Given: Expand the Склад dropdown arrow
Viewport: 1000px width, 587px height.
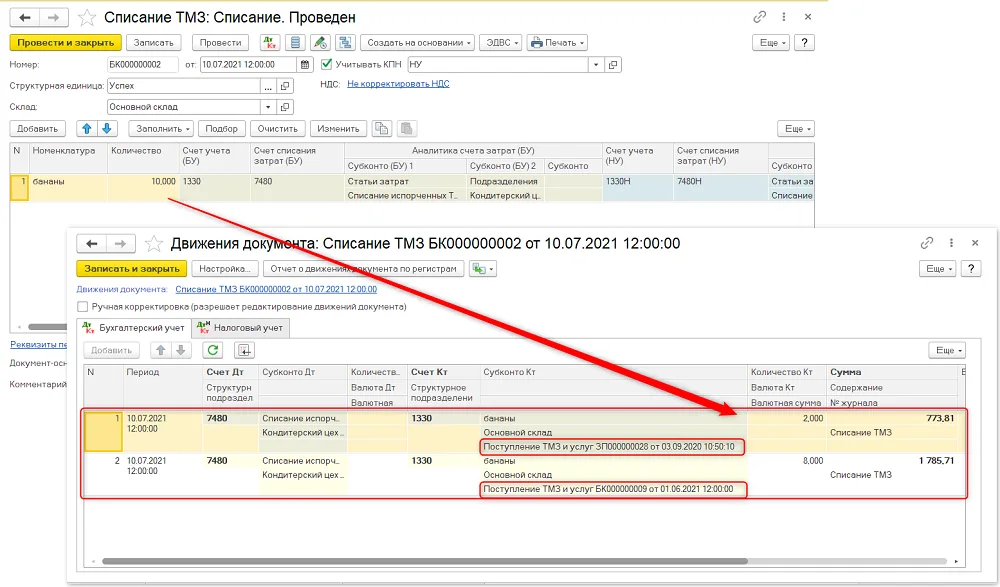Looking at the screenshot, I should click(x=268, y=107).
